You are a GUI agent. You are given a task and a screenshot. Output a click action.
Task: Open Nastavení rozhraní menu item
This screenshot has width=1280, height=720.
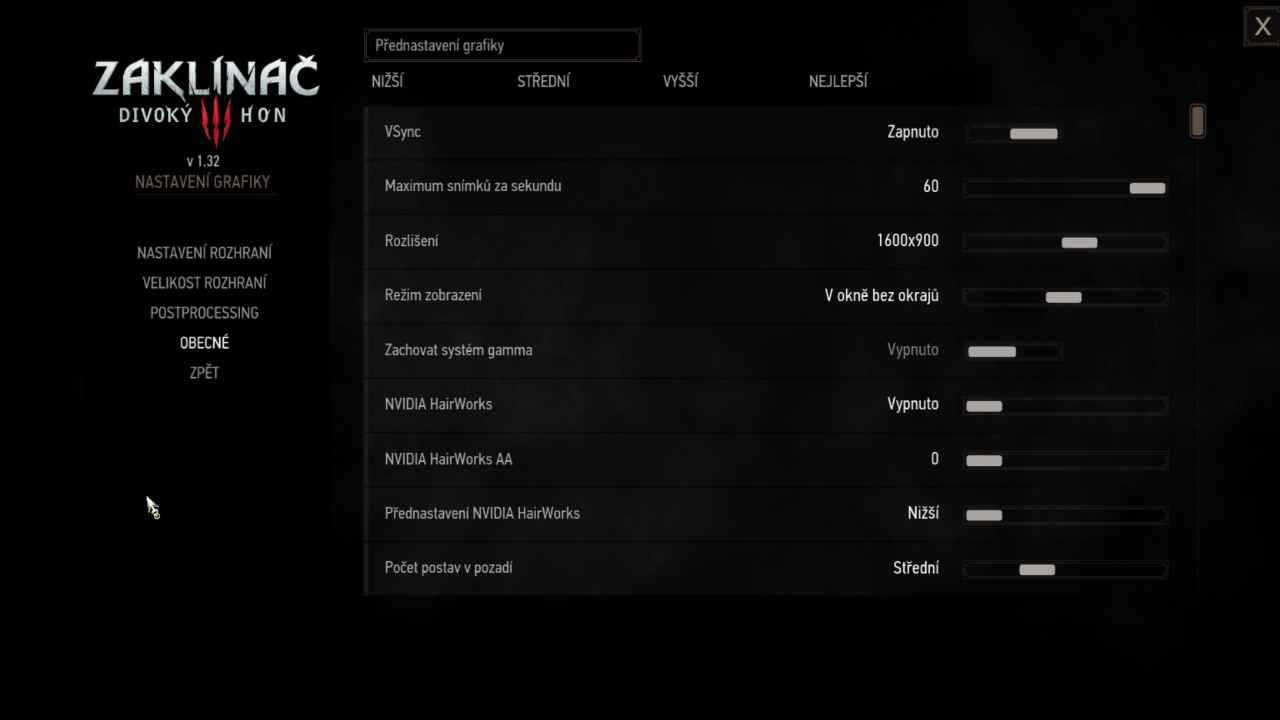point(204,253)
